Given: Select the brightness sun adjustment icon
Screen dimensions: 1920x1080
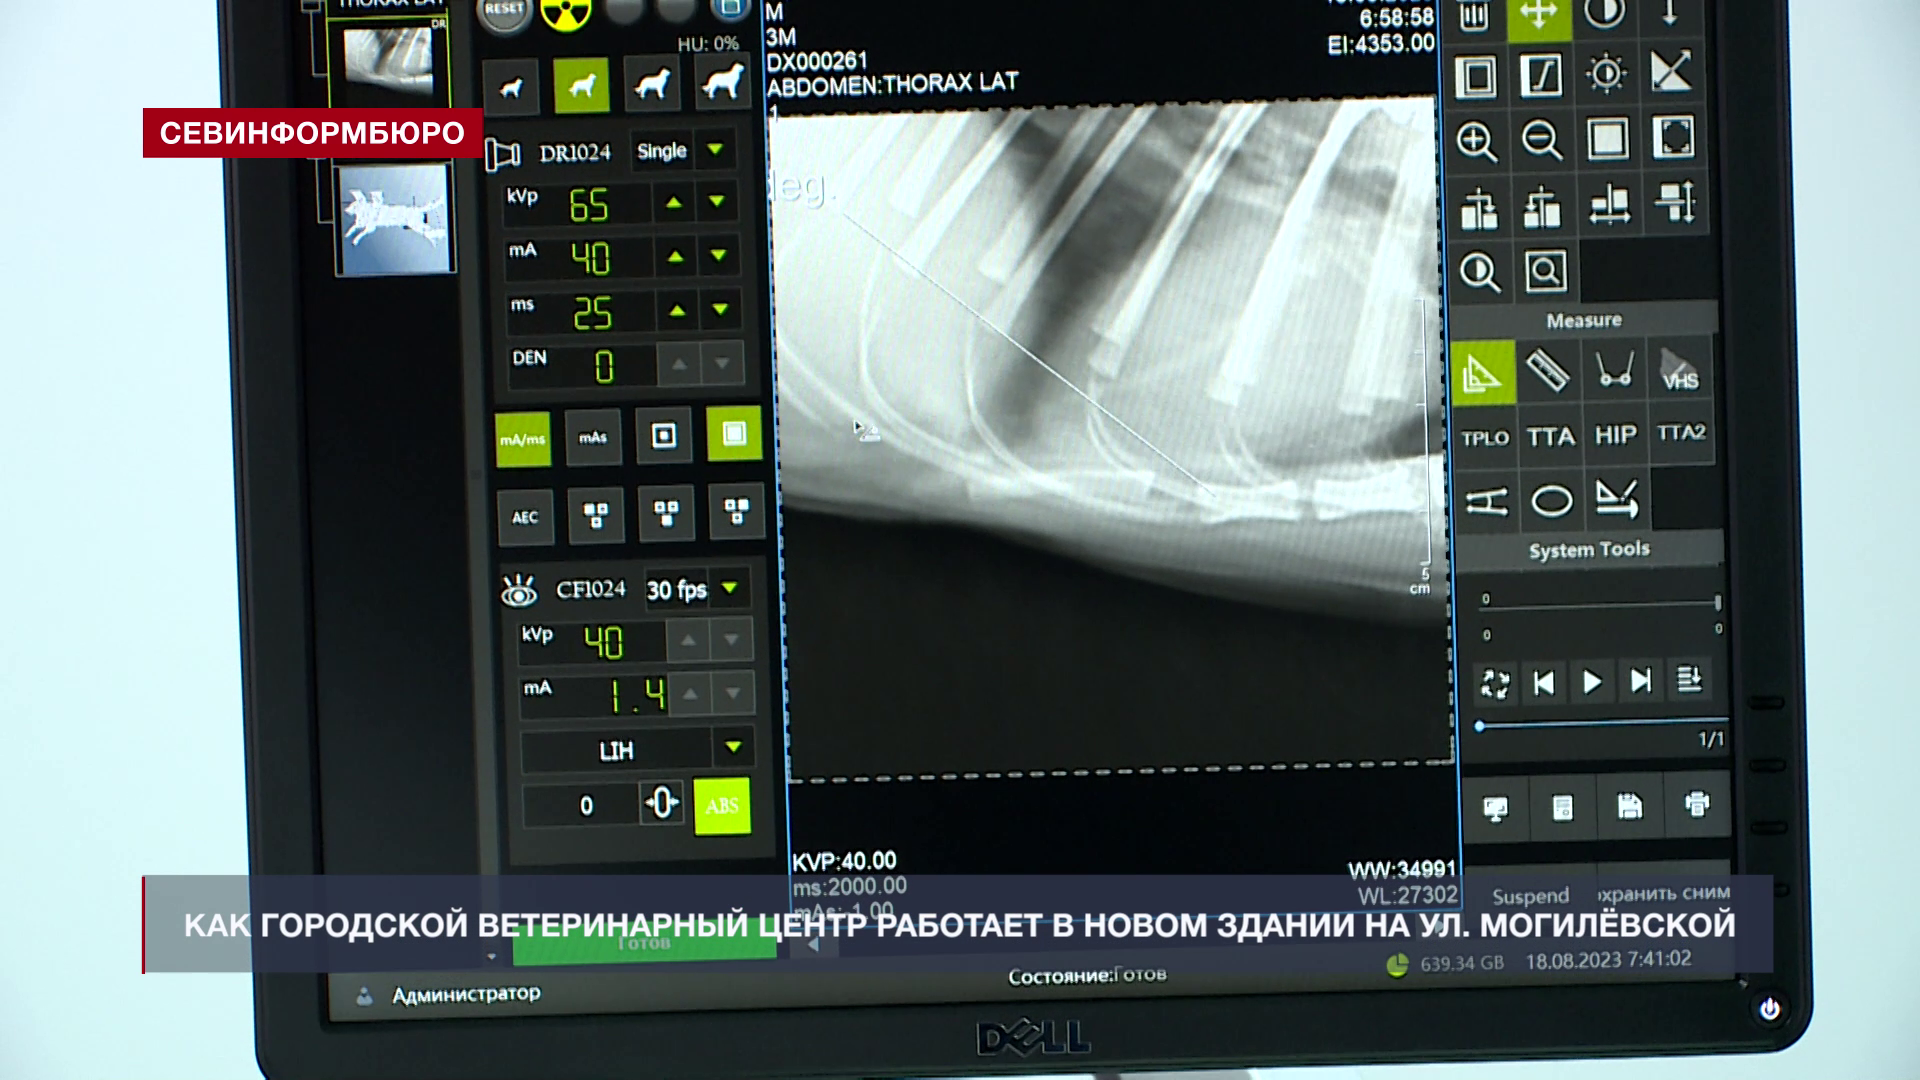Looking at the screenshot, I should coord(1606,75).
